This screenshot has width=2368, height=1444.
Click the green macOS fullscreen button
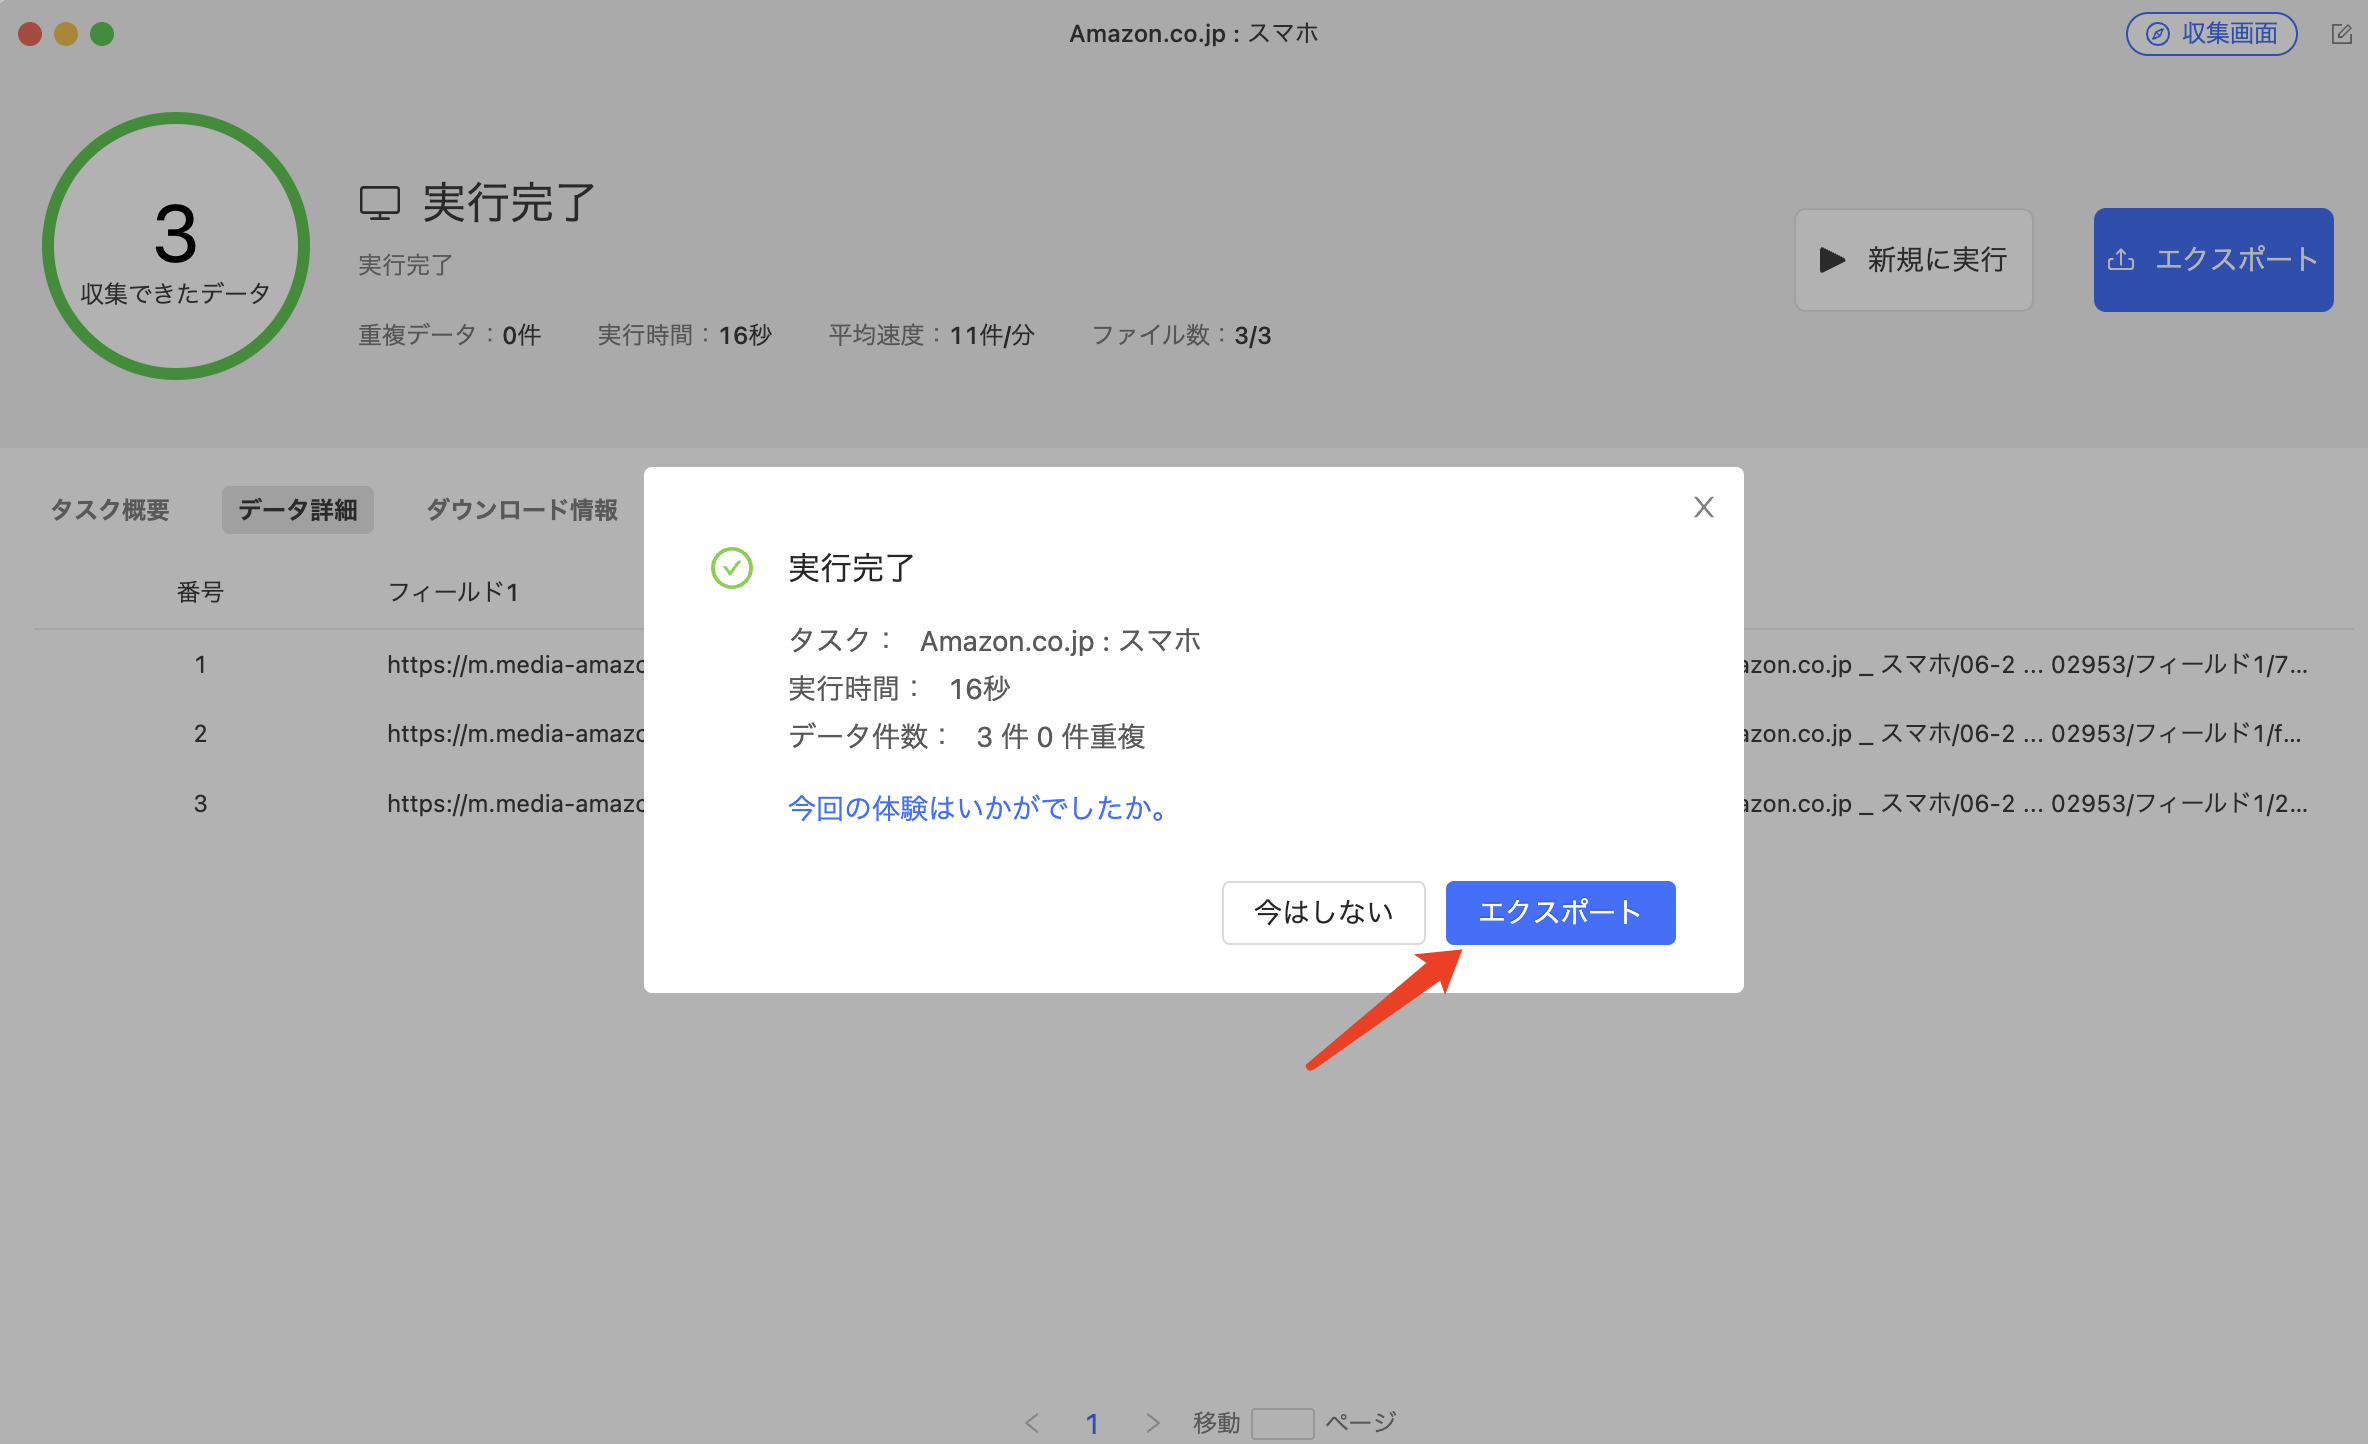[102, 34]
